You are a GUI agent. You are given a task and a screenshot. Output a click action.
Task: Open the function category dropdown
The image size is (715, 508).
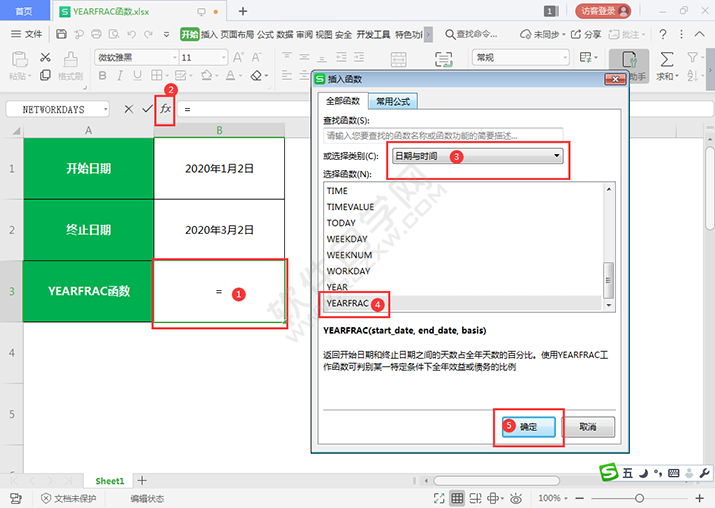click(477, 156)
